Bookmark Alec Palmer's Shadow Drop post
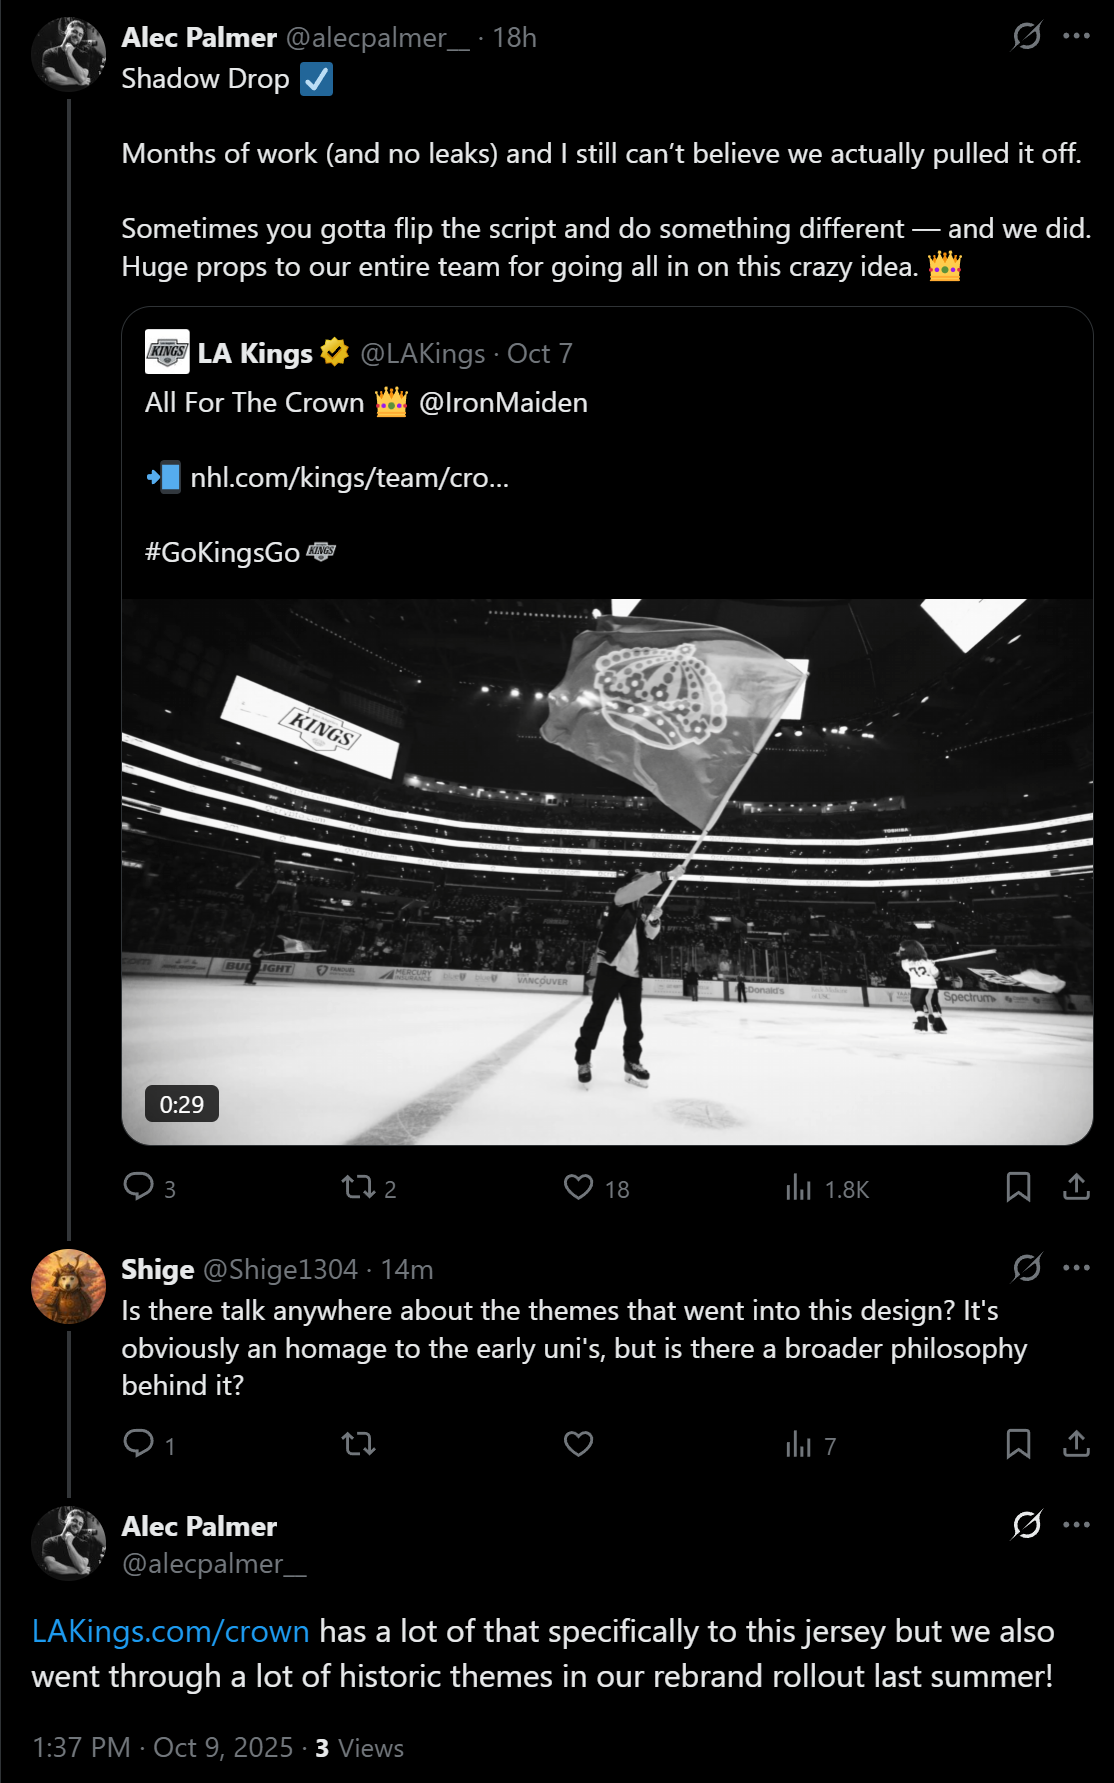Image resolution: width=1114 pixels, height=1783 pixels. click(x=1018, y=1187)
